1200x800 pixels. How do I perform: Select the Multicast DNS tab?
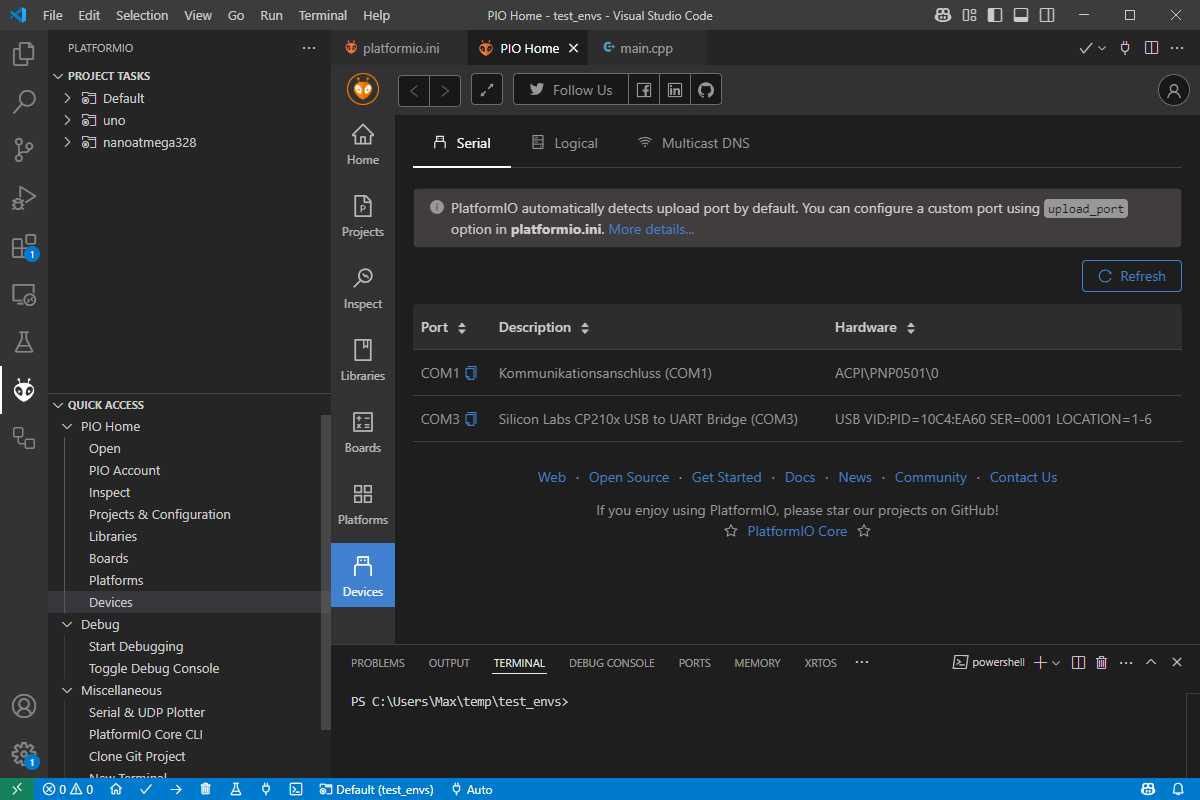point(693,143)
